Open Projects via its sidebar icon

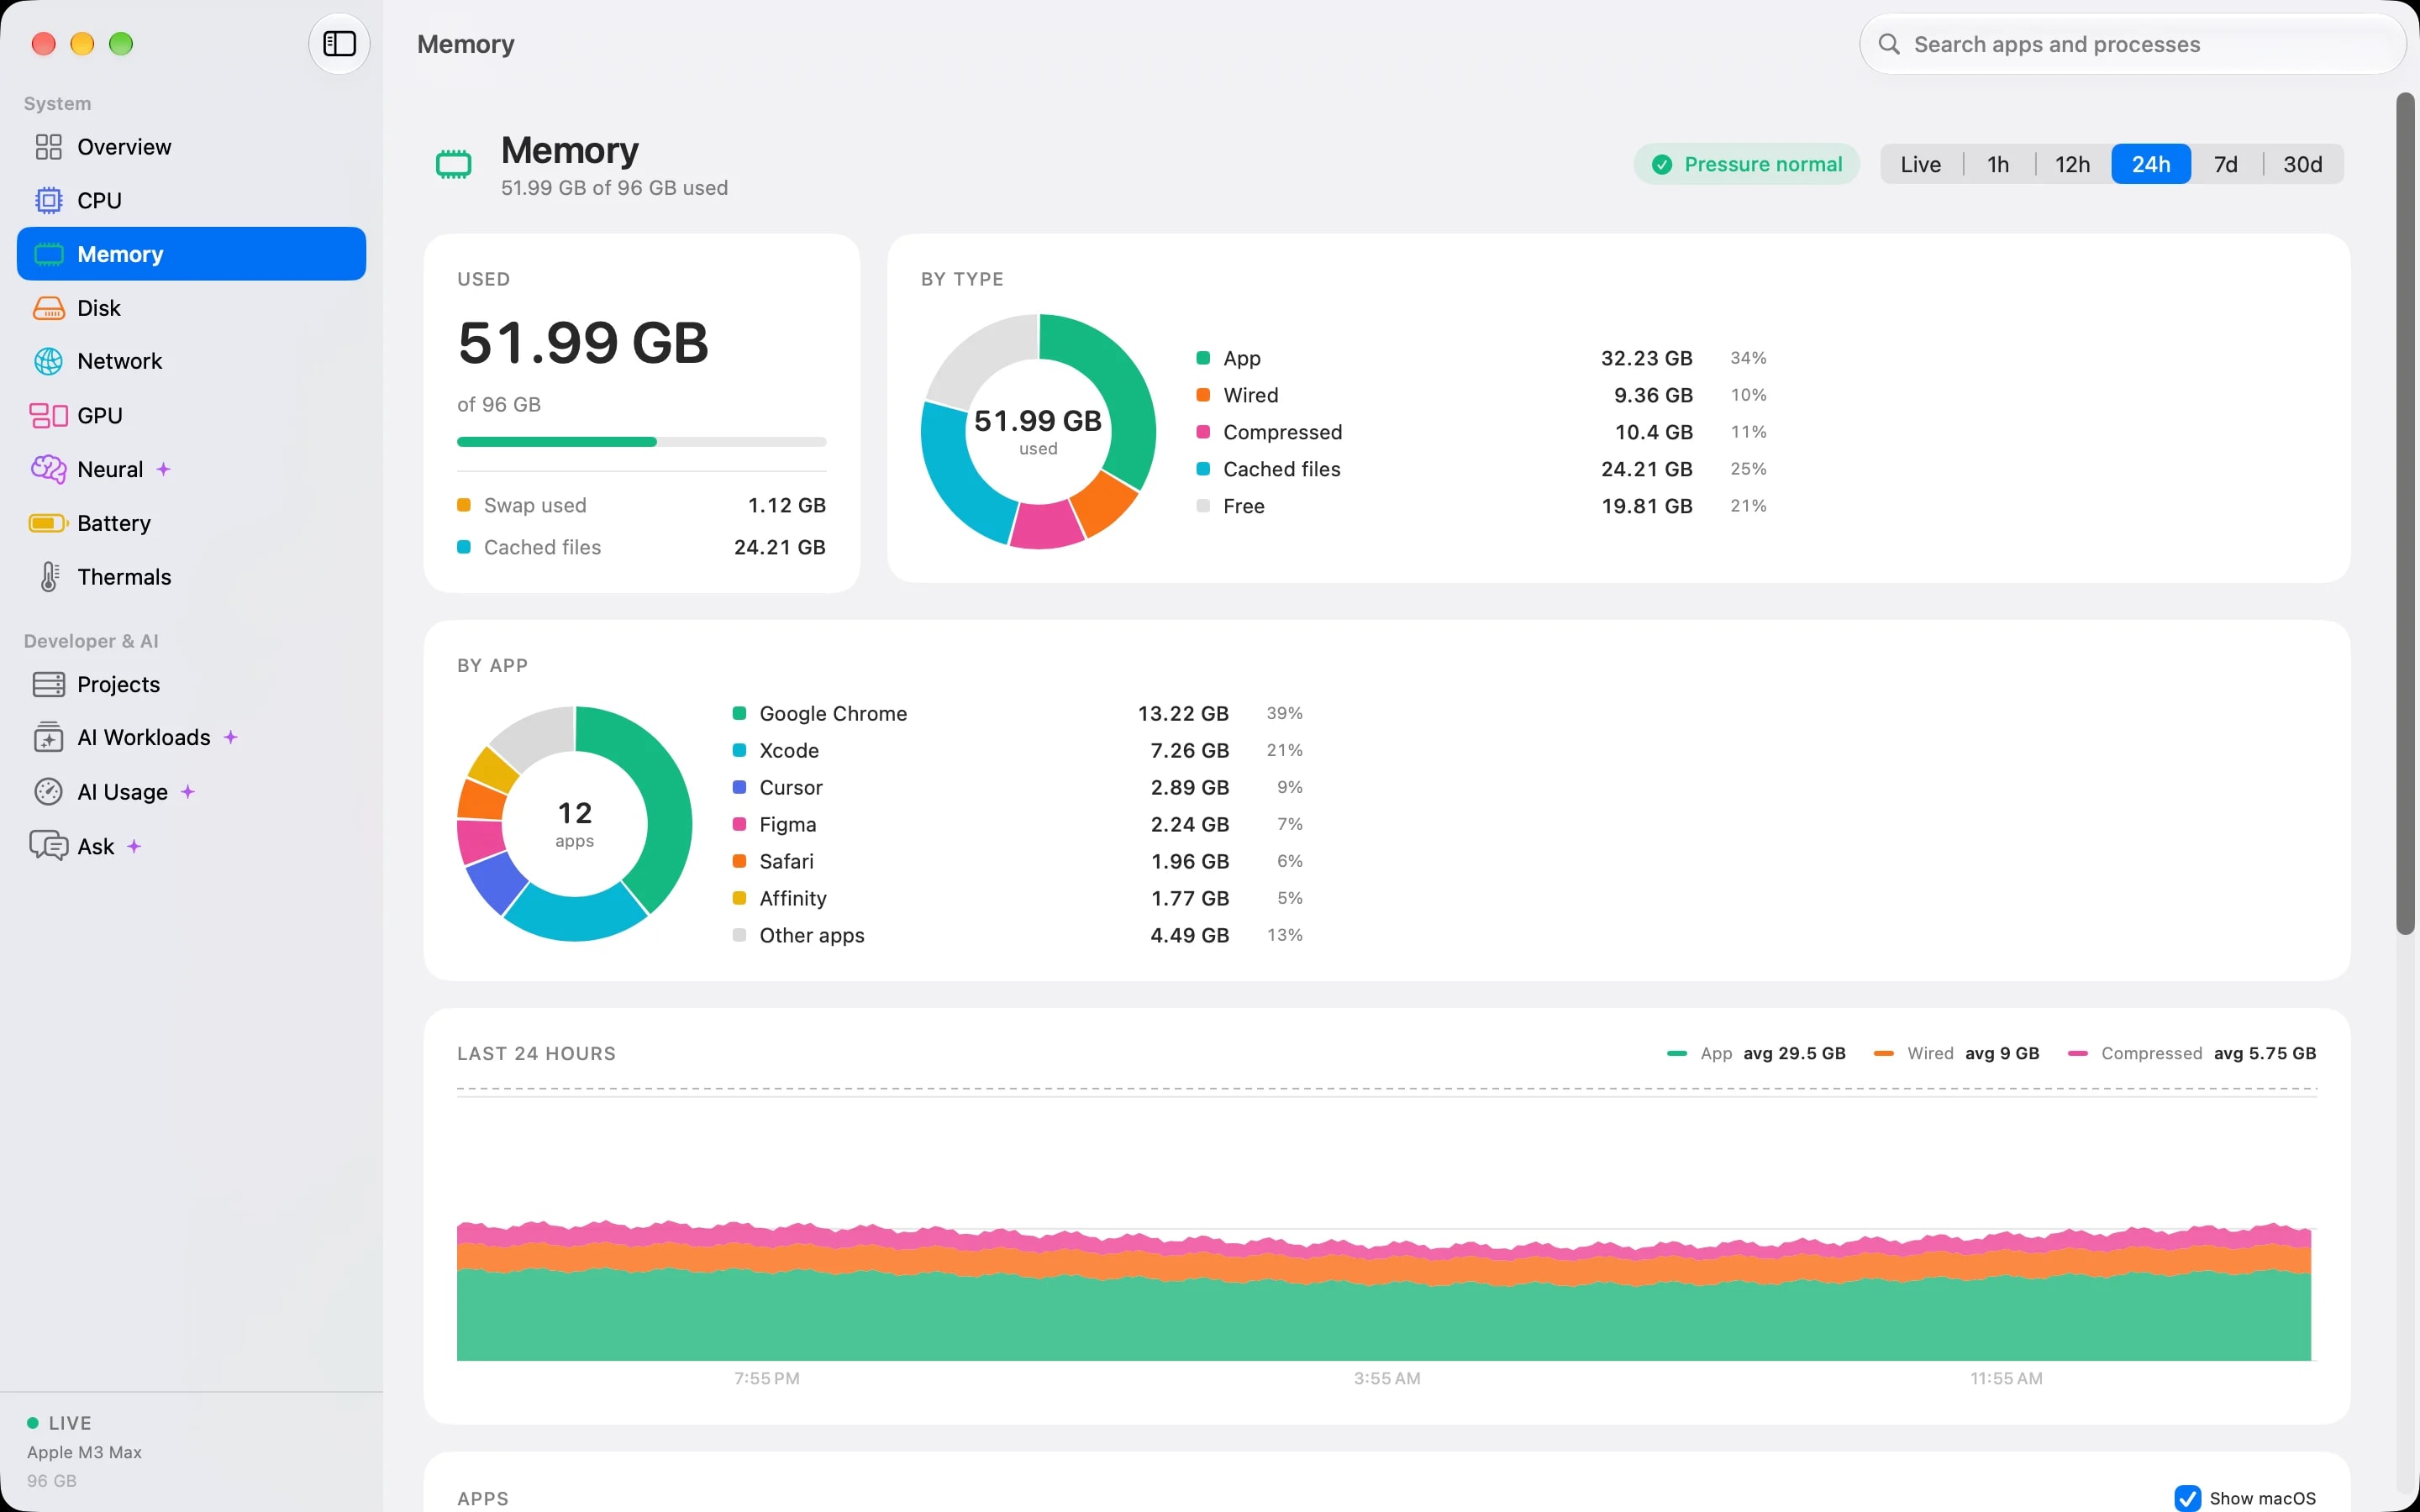48,684
